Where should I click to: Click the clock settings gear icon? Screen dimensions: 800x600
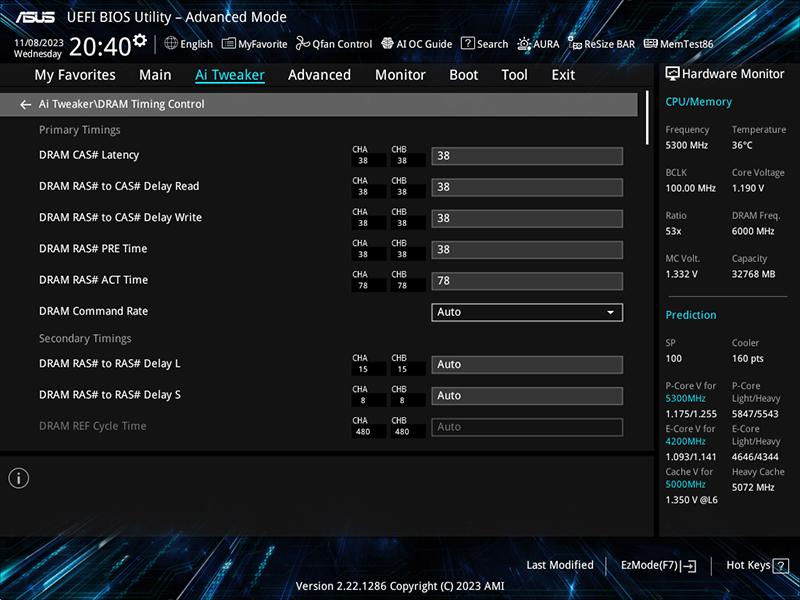[139, 40]
